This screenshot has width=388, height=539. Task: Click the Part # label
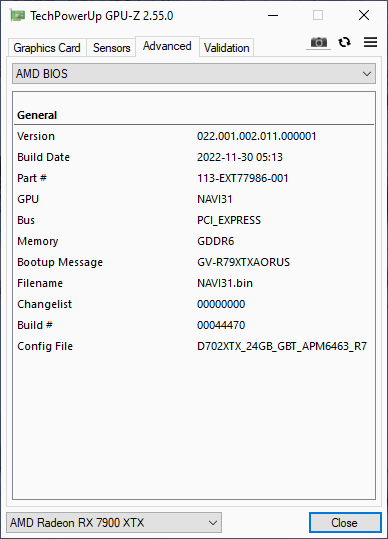click(x=32, y=178)
